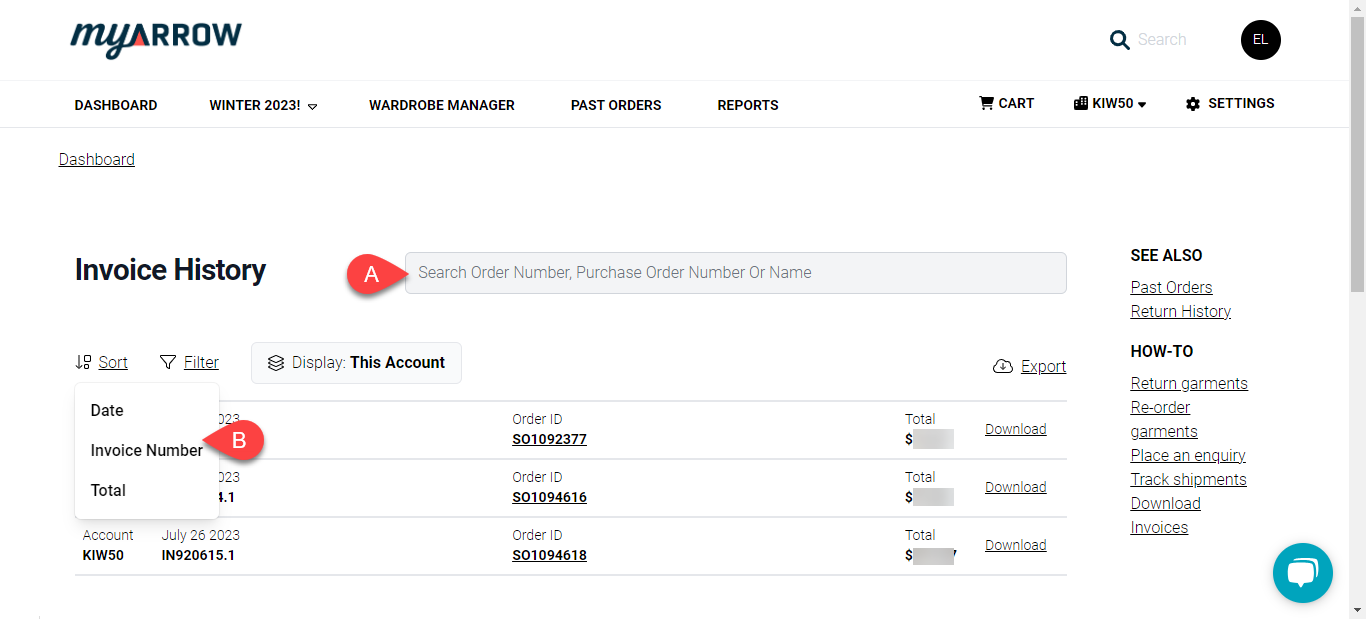Sort invoices by Invoice Number
This screenshot has height=619, width=1366.
click(x=146, y=450)
